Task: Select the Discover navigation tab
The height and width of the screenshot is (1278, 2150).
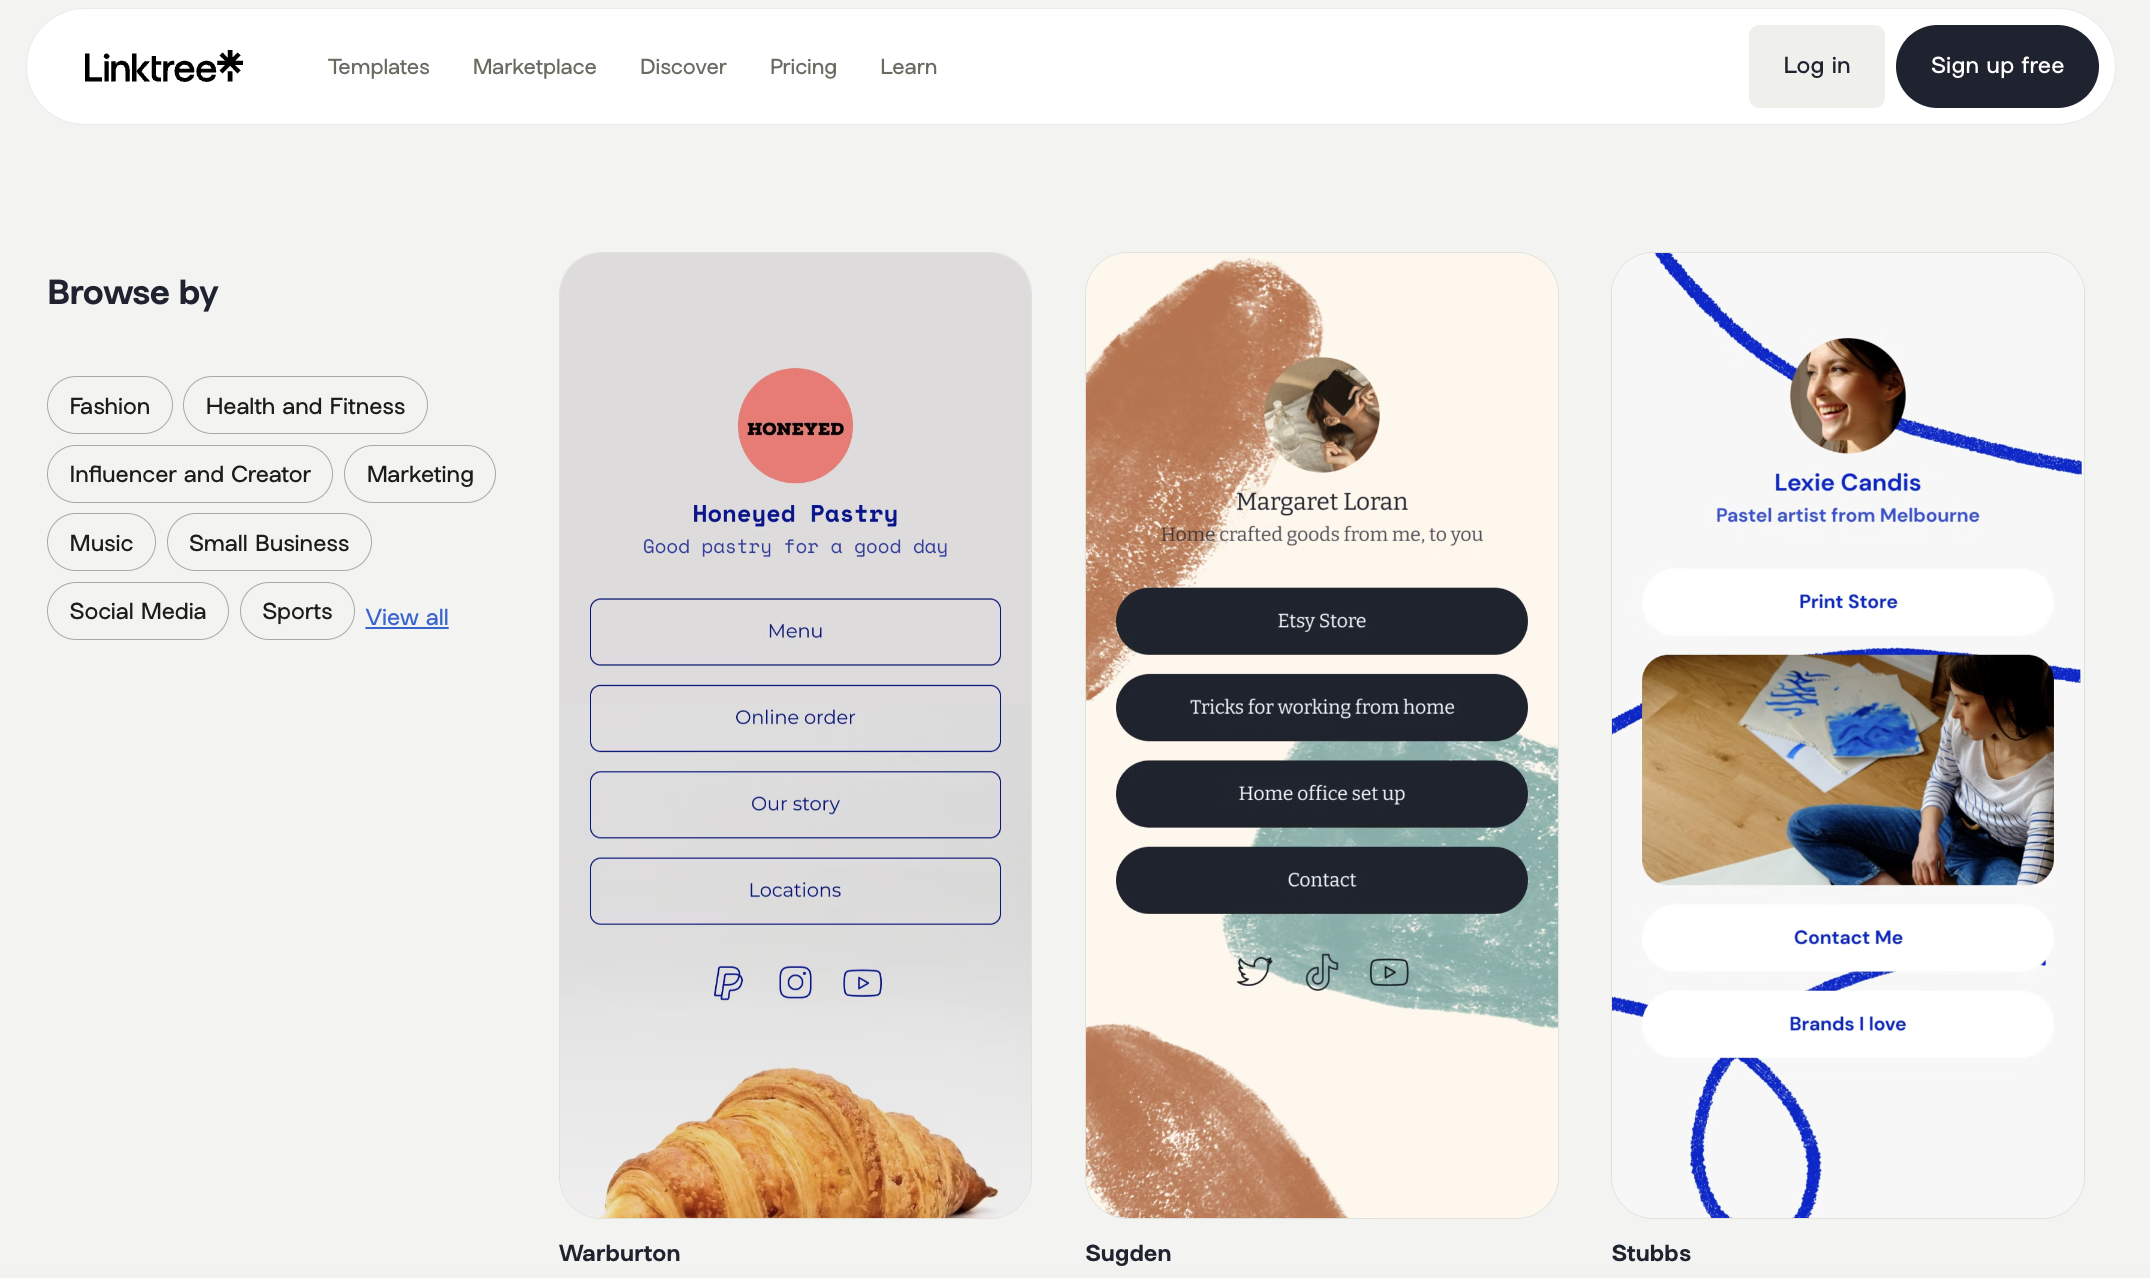Action: (x=682, y=65)
